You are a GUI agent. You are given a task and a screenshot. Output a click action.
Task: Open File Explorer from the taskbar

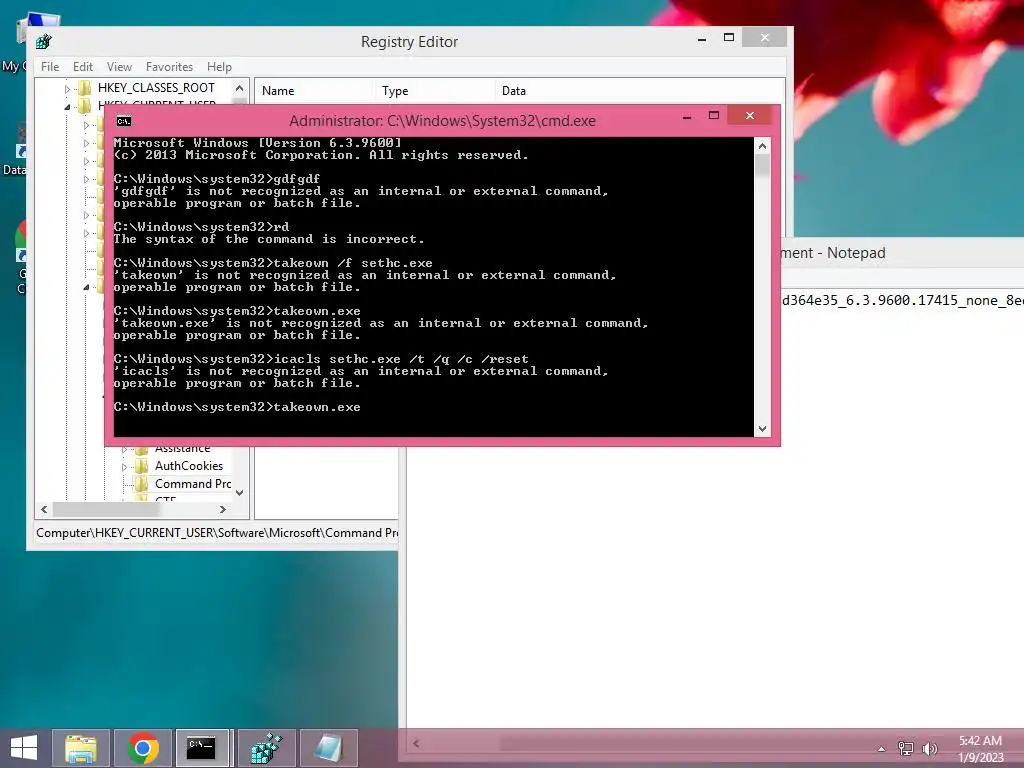(81, 748)
